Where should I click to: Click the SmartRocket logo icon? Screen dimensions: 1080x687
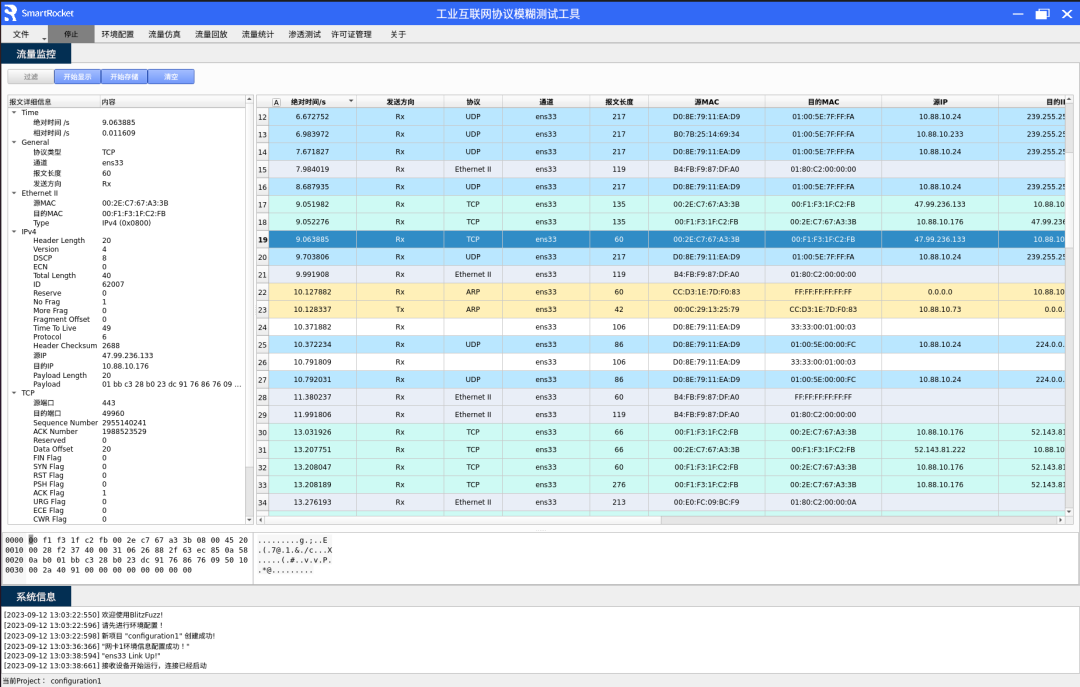[x=11, y=13]
